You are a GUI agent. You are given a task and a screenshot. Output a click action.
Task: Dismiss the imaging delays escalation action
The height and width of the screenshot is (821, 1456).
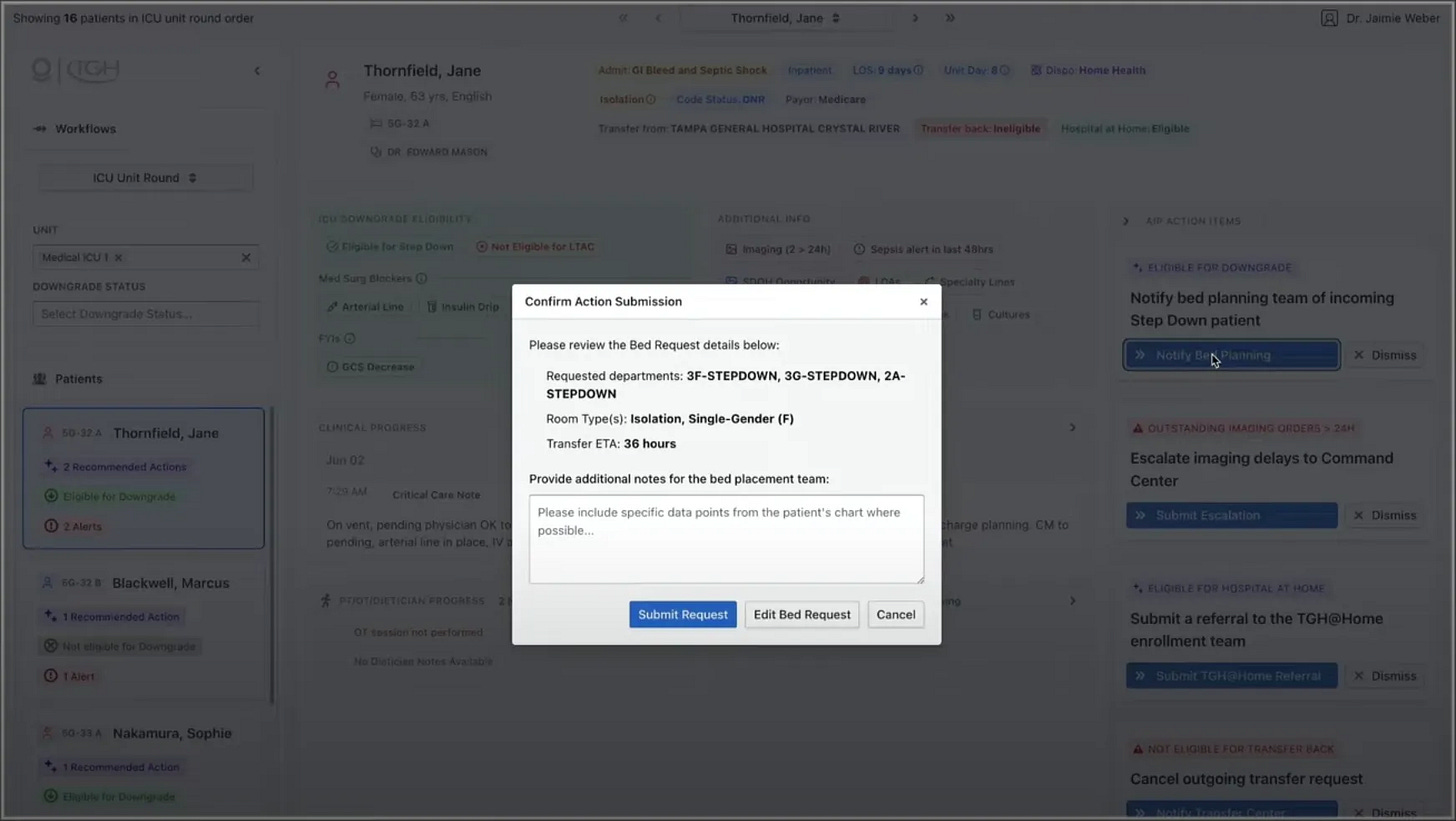coord(1384,515)
